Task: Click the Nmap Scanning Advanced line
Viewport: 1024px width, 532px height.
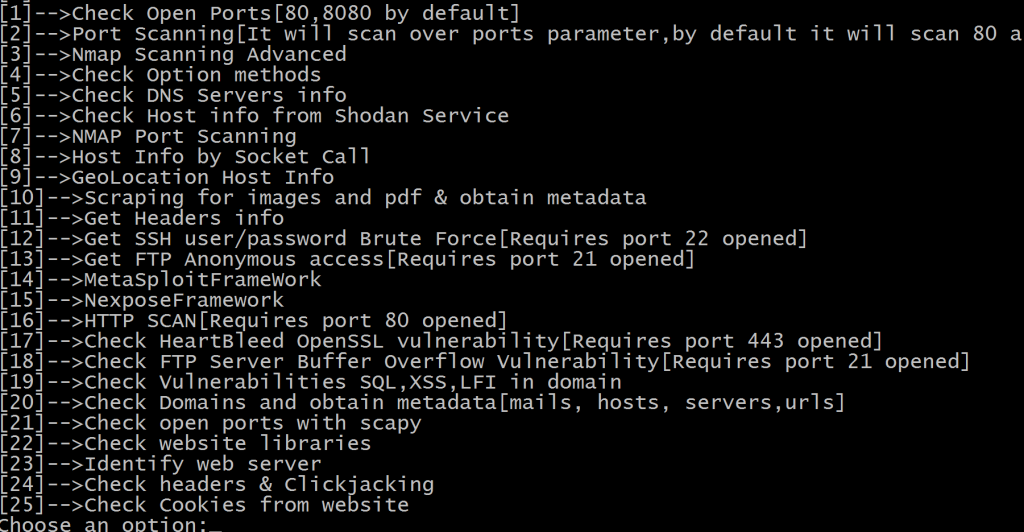Action: tap(173, 54)
